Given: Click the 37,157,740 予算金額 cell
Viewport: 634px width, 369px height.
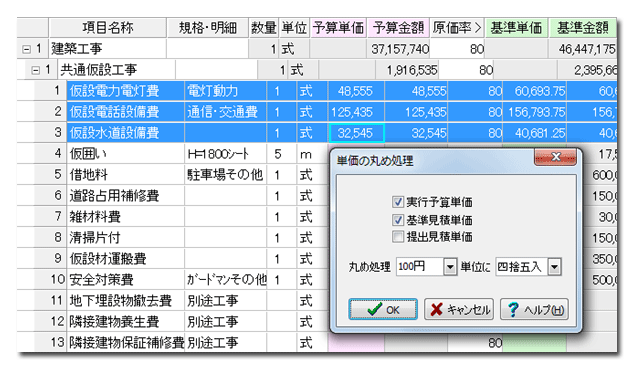Looking at the screenshot, I should tap(398, 49).
